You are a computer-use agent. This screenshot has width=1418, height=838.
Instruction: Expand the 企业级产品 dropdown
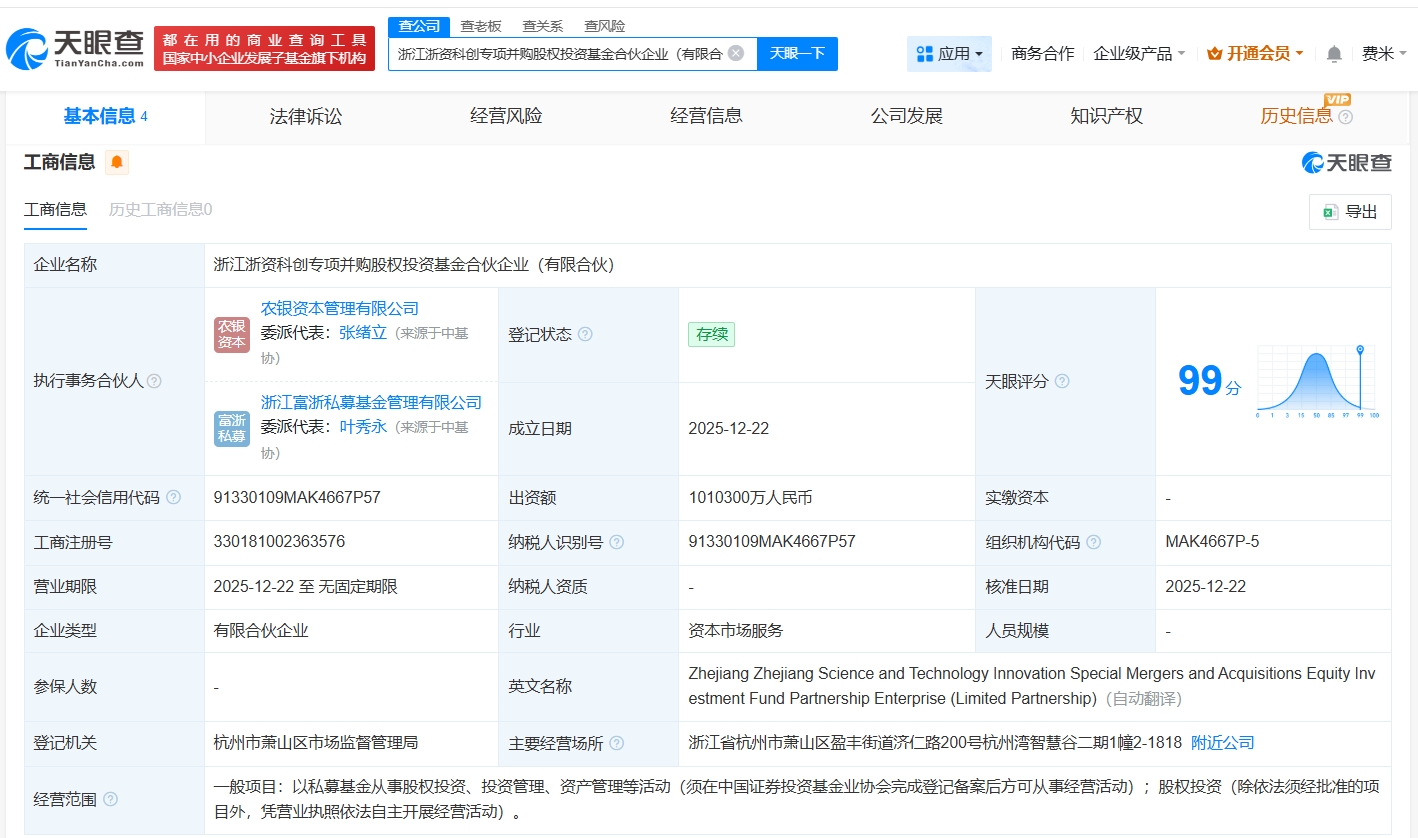1139,54
